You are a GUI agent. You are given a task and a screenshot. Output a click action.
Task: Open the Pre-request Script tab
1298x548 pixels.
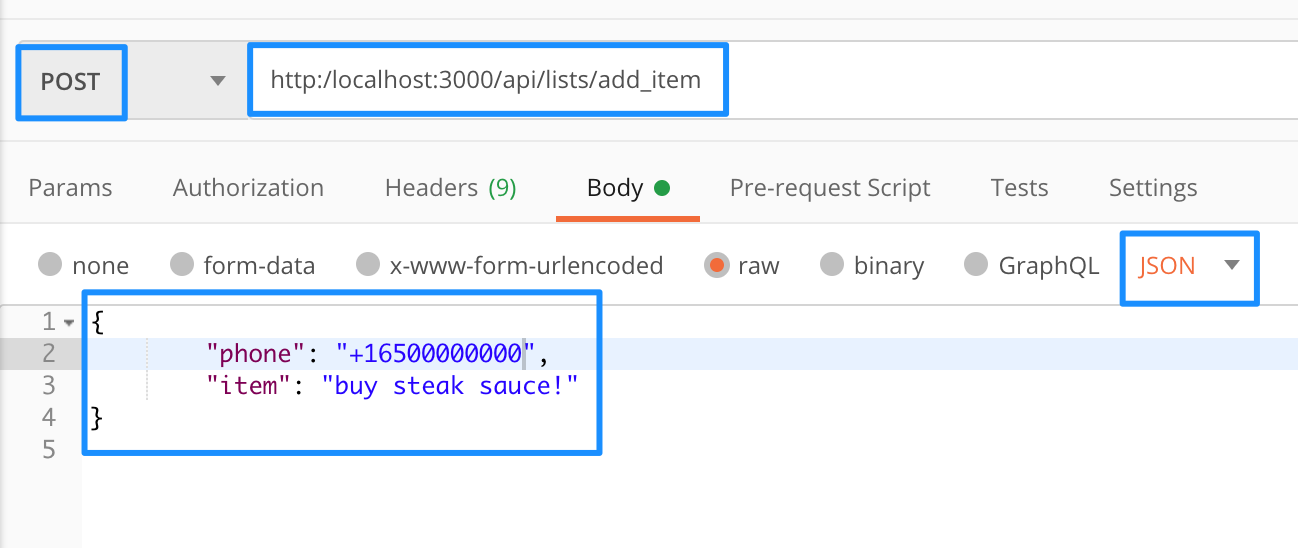pyautogui.click(x=830, y=188)
